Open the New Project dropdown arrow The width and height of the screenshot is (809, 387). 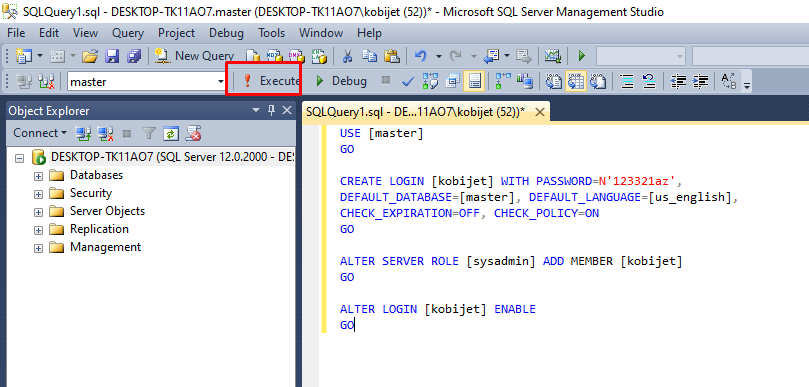click(x=39, y=56)
